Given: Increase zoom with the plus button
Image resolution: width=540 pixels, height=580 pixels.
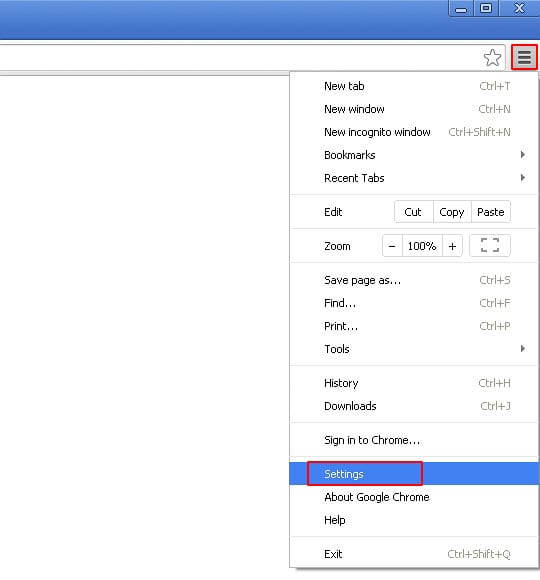Looking at the screenshot, I should click(452, 246).
